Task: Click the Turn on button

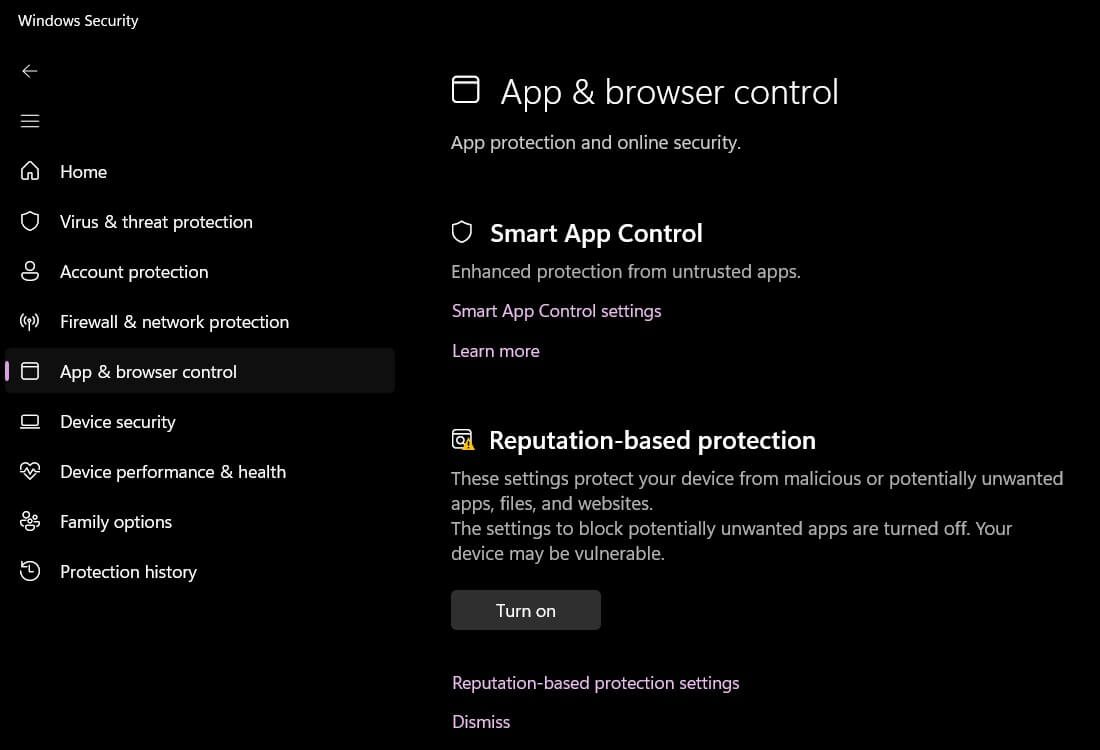Action: (x=525, y=609)
